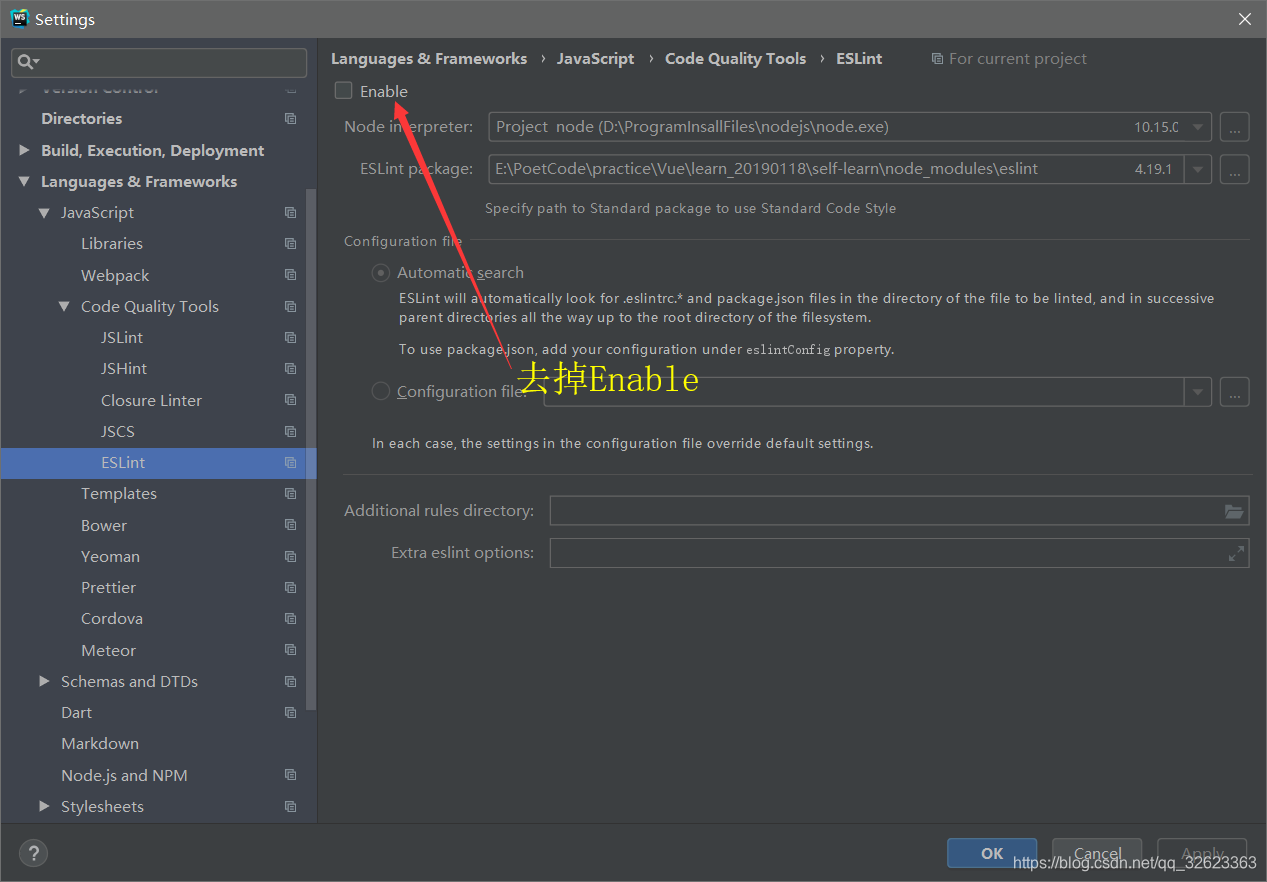Click the settings tree vertical scrollbar
This screenshot has height=882, width=1267.
tap(311, 448)
